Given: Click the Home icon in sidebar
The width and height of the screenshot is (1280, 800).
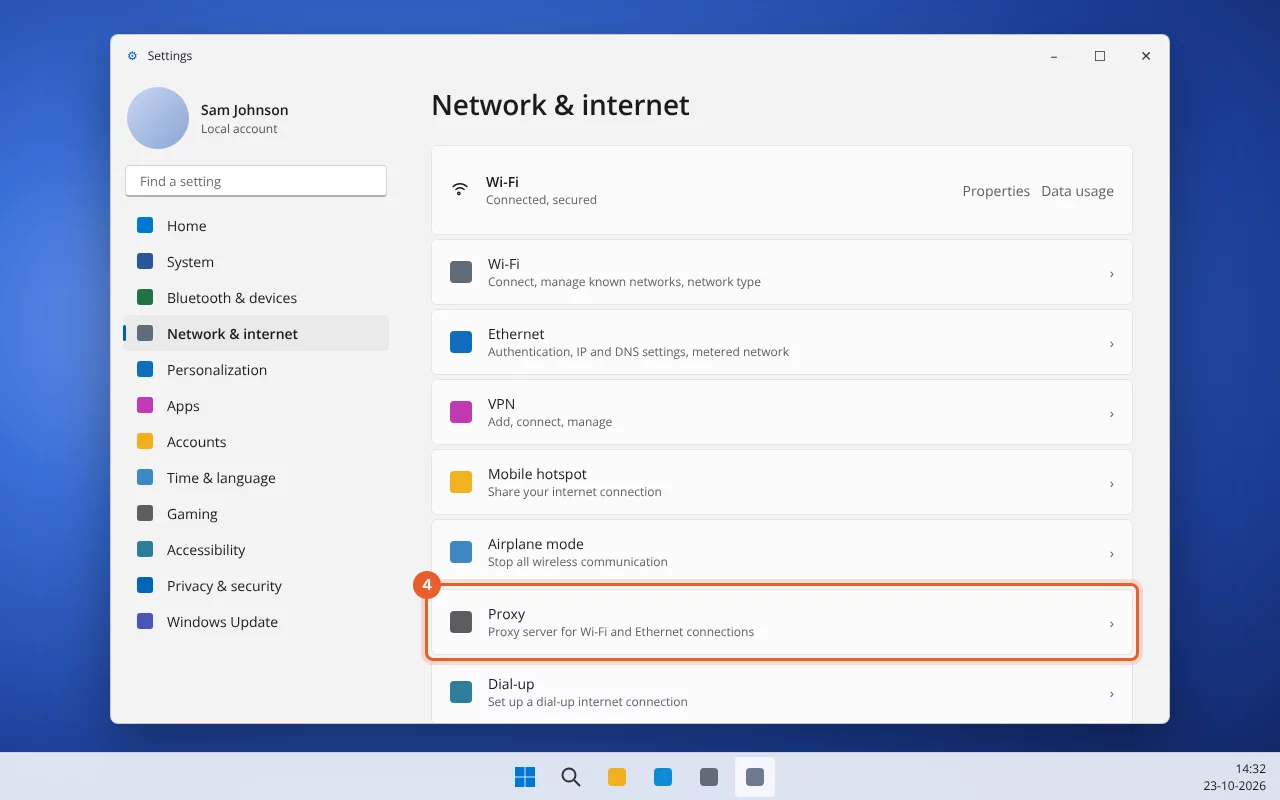Looking at the screenshot, I should (x=145, y=226).
